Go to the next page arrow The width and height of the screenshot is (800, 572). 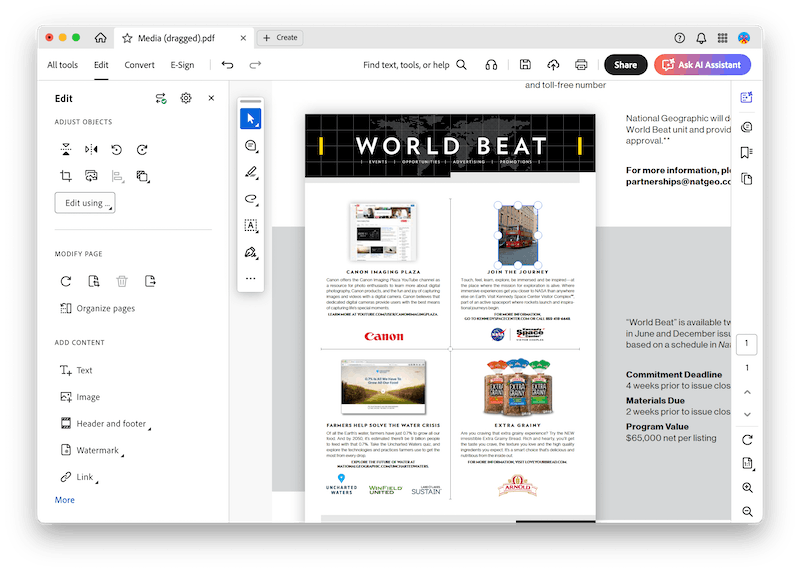[x=747, y=414]
